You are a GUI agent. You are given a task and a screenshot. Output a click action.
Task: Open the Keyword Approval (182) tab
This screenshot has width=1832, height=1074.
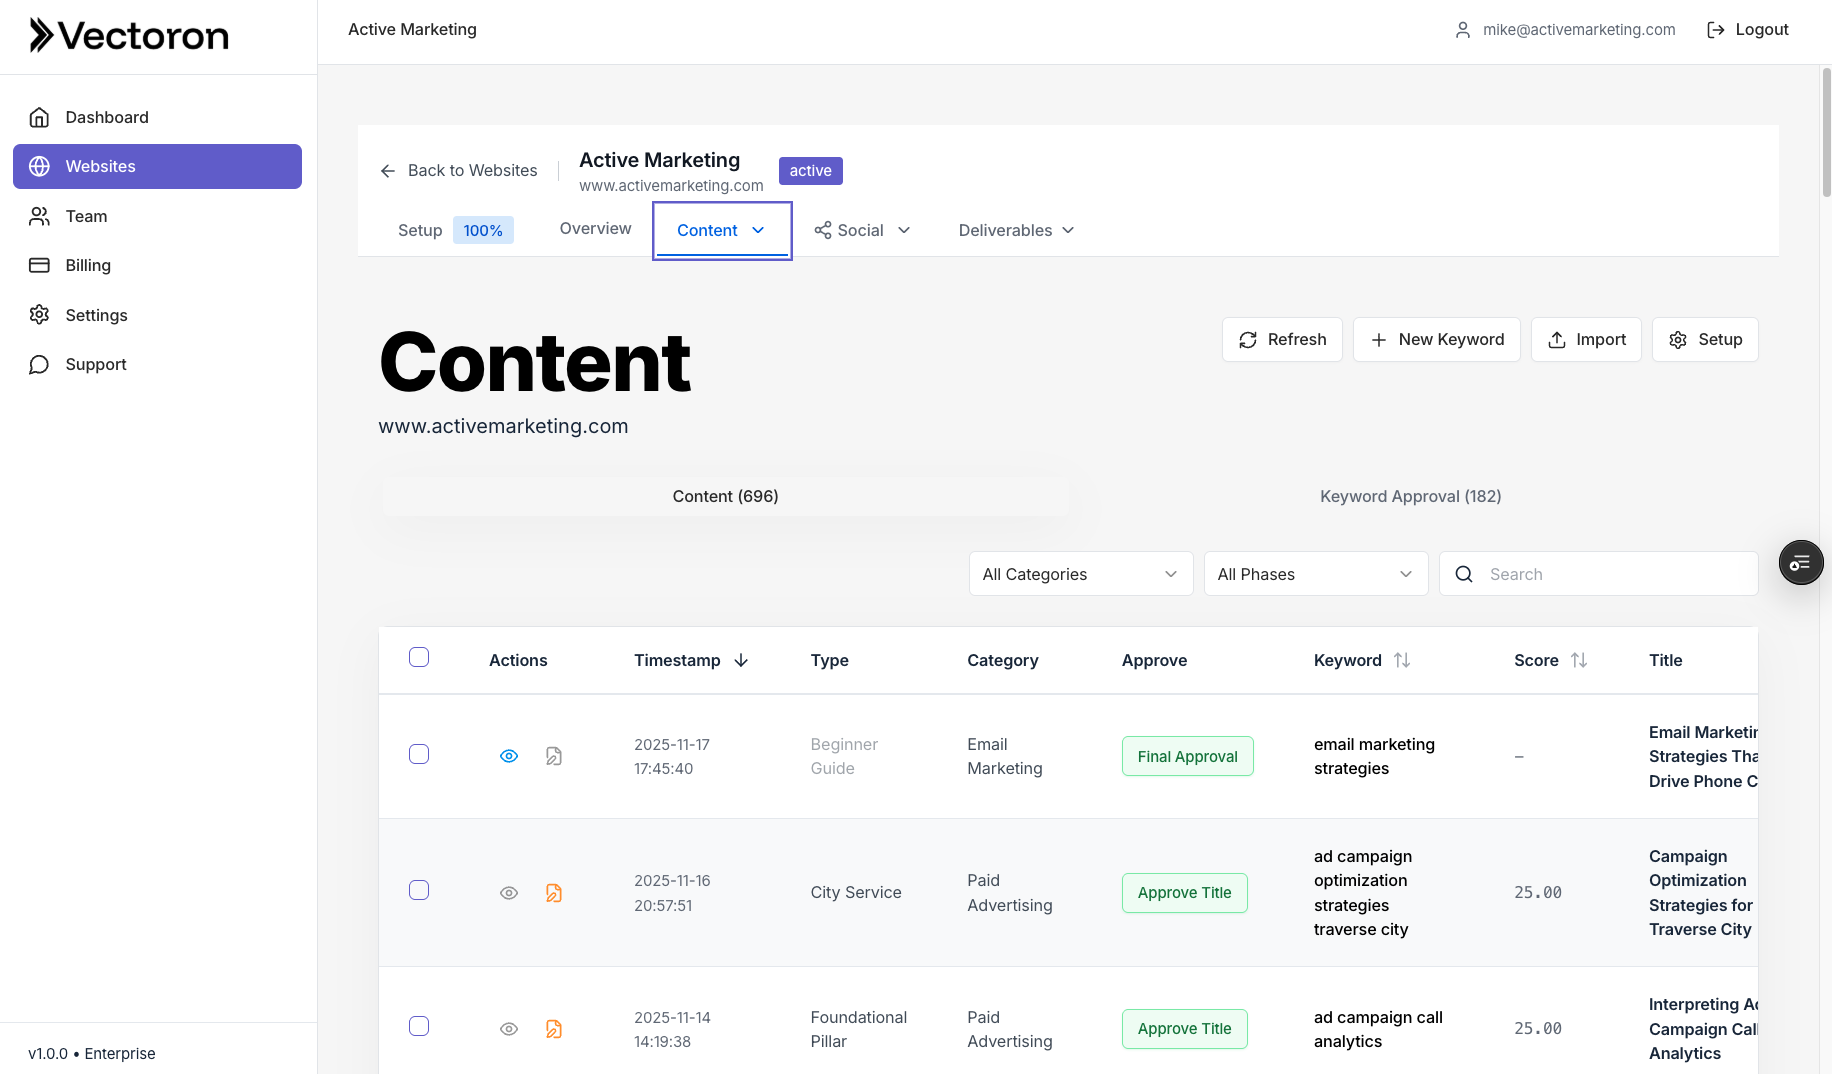point(1410,496)
